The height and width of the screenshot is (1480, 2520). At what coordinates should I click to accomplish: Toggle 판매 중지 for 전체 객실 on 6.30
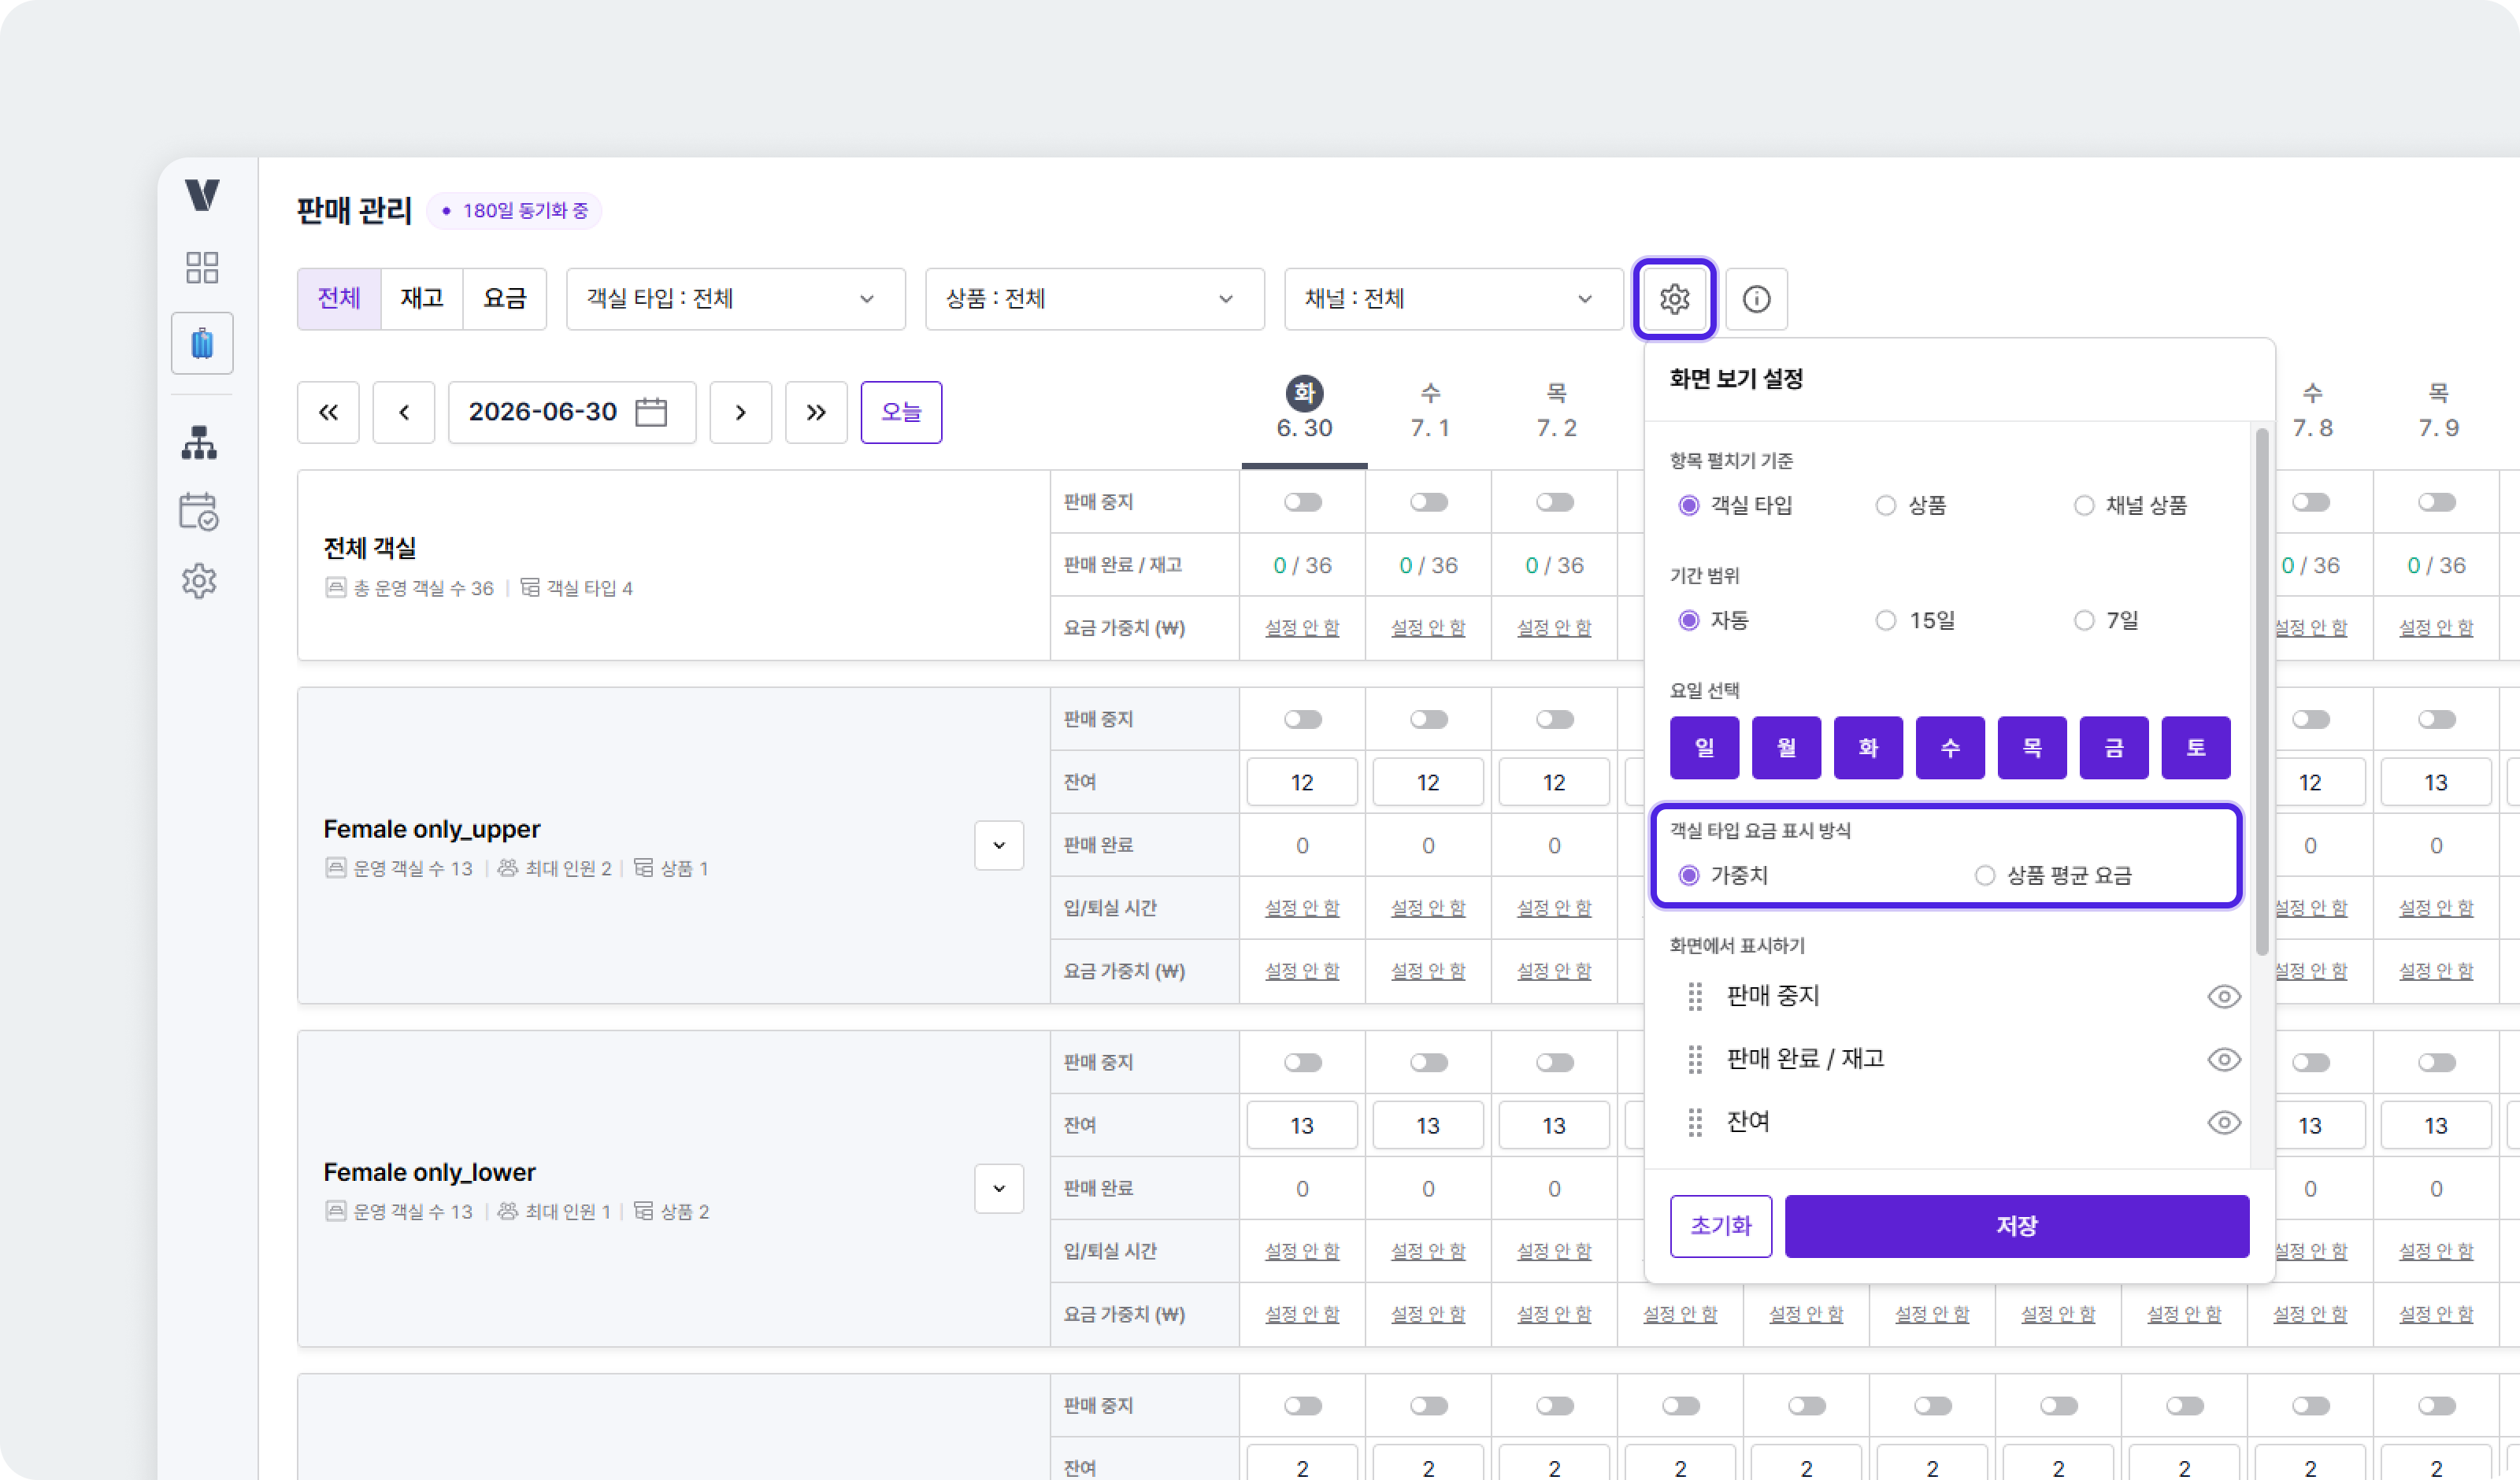click(1303, 502)
